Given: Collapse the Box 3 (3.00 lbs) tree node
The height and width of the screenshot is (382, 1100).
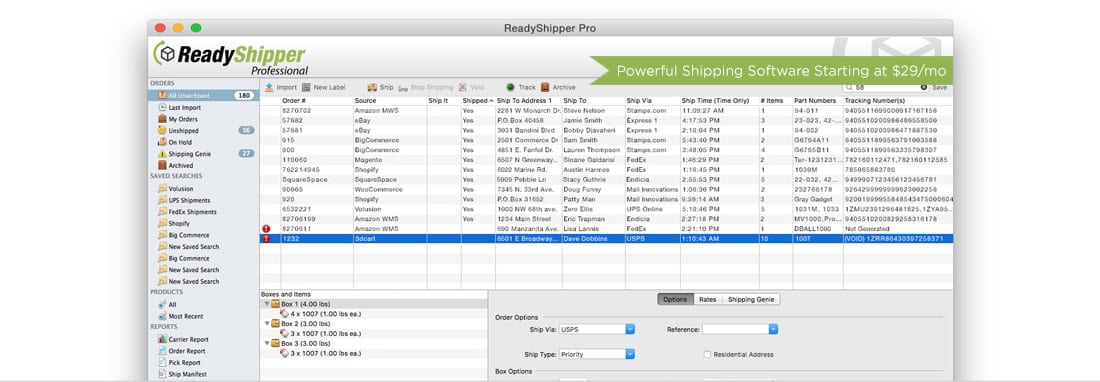Looking at the screenshot, I should click(267, 343).
